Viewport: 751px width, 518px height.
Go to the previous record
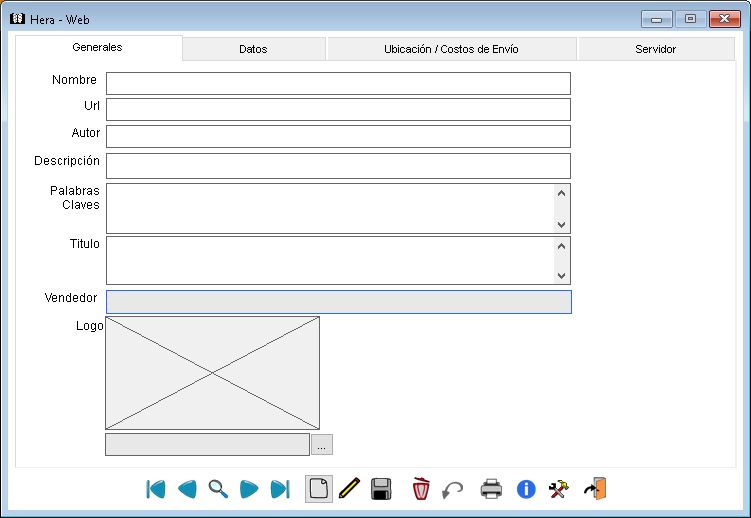187,489
